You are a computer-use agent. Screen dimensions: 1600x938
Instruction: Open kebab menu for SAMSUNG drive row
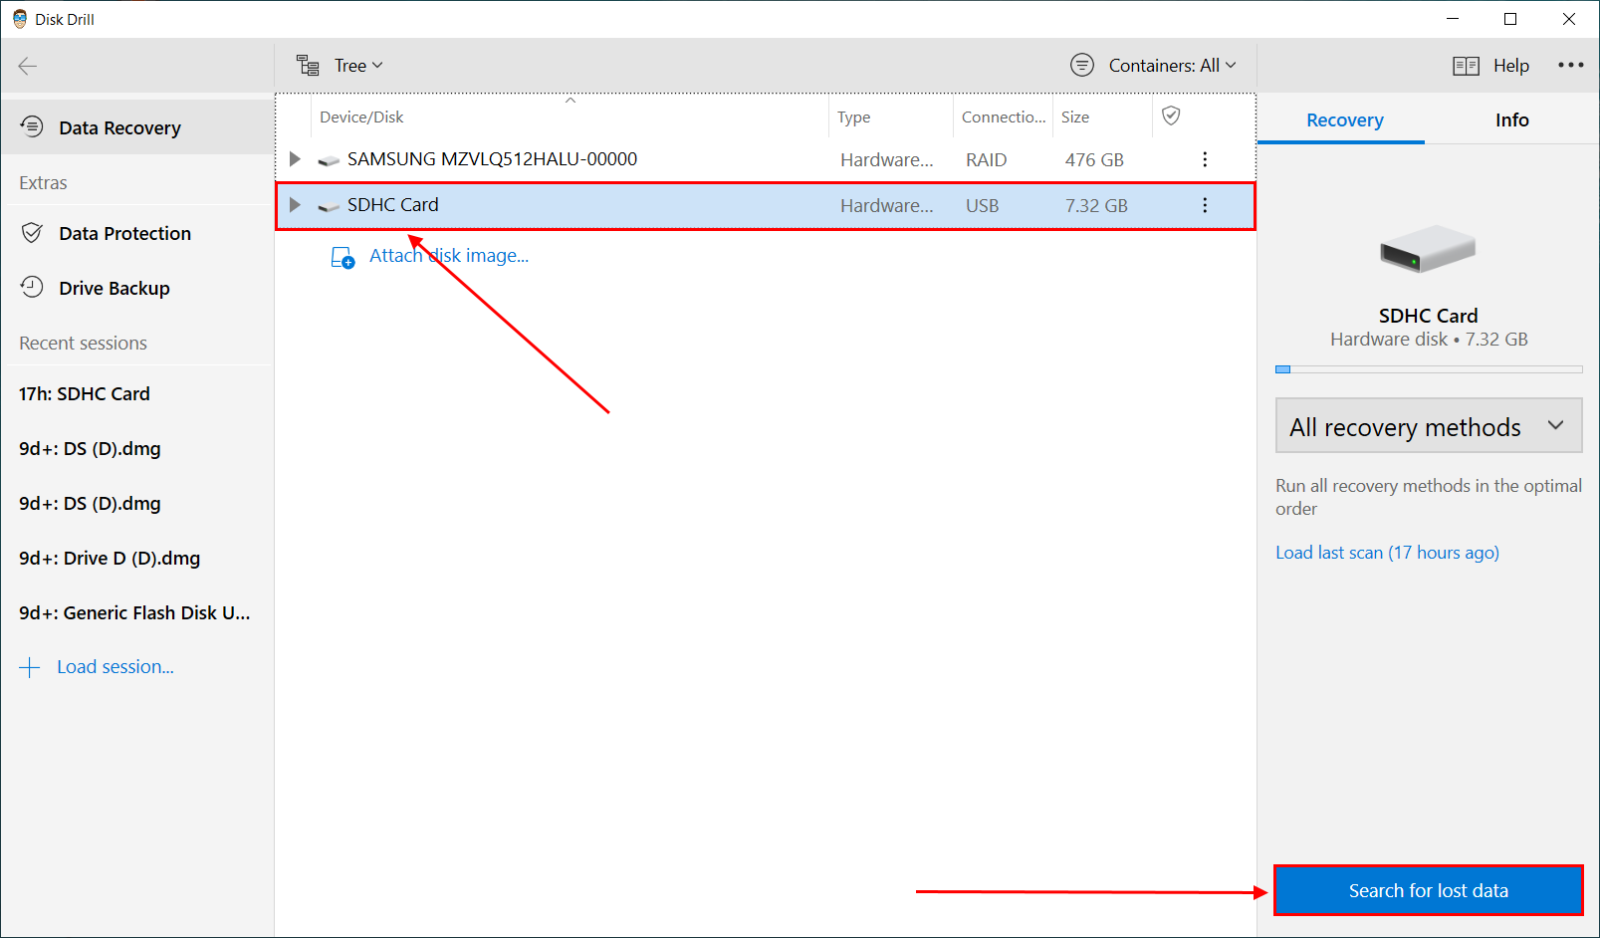(x=1204, y=159)
